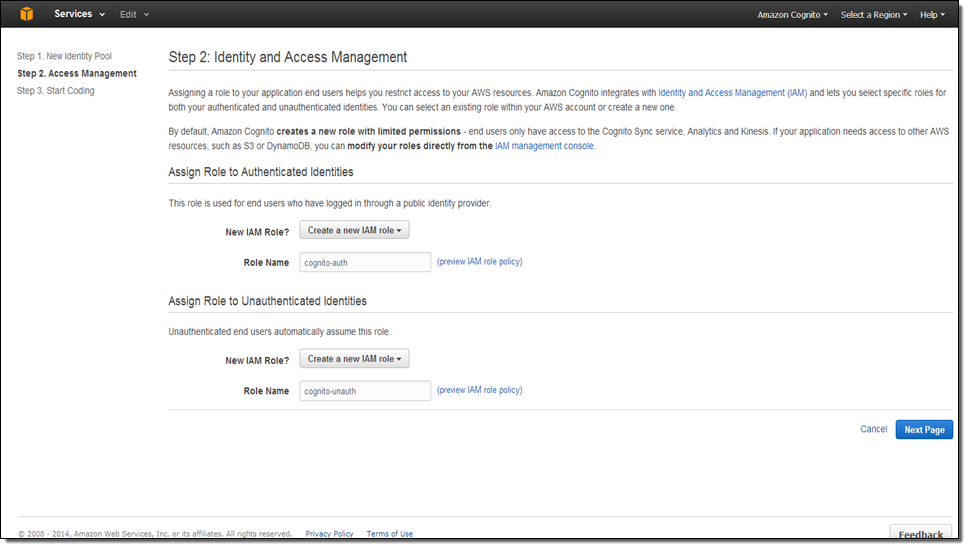Preview IAM role policy for the unauthenticated role
Viewport: 970px width, 550px height.
pyautogui.click(x=480, y=390)
